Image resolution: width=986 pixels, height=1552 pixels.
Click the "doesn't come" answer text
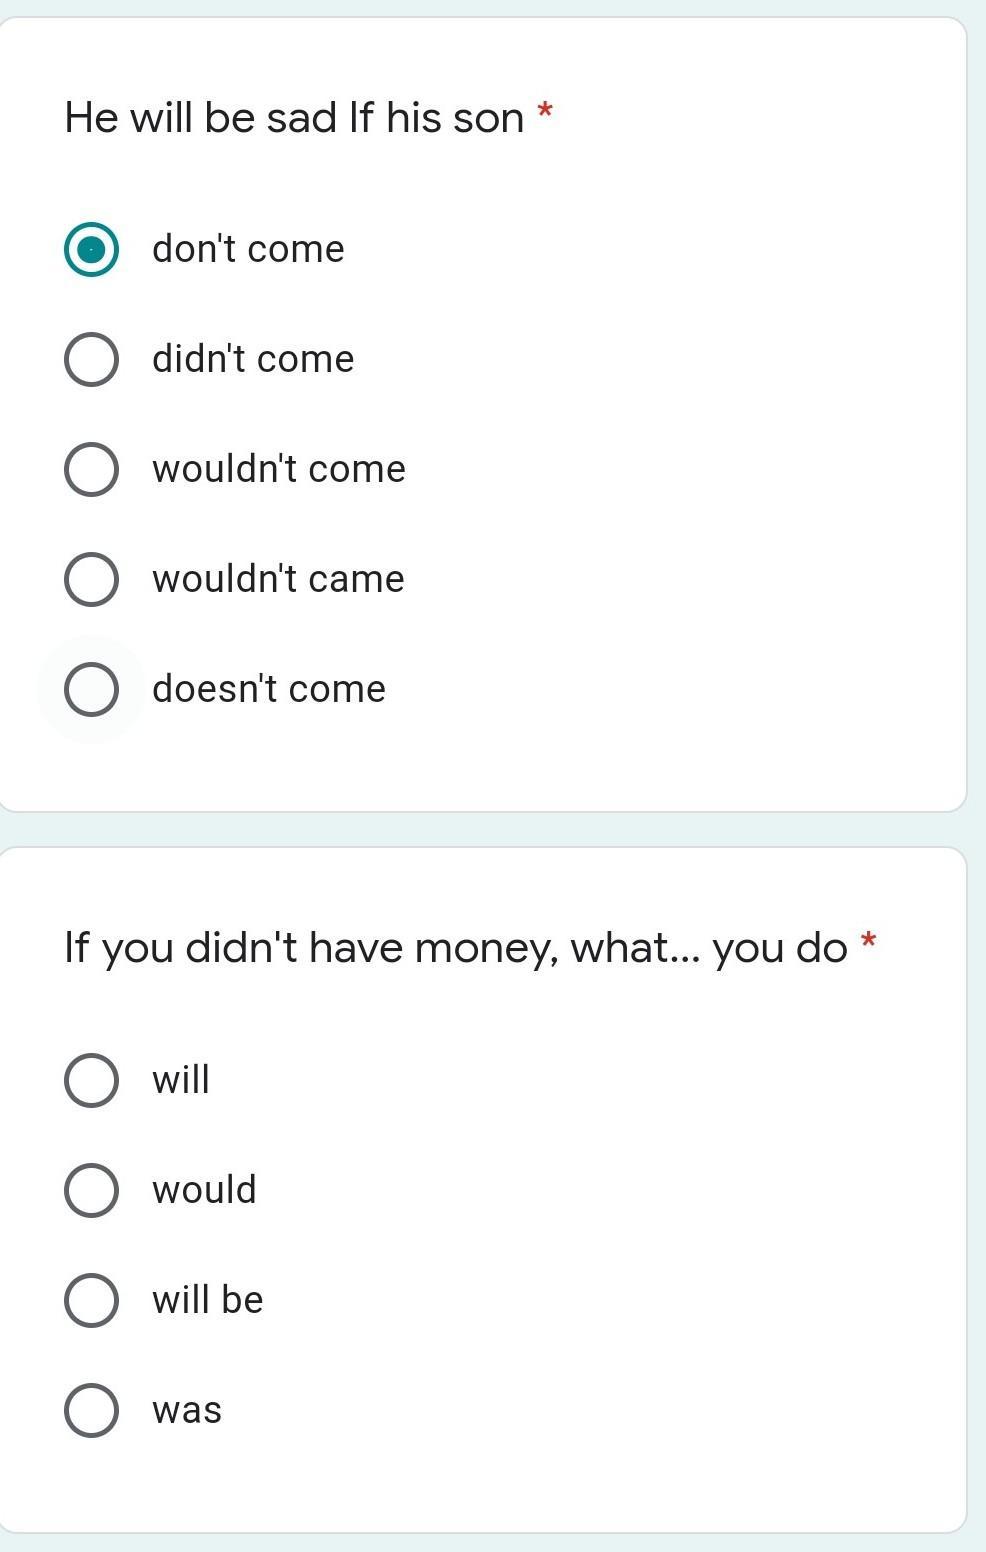[269, 689]
